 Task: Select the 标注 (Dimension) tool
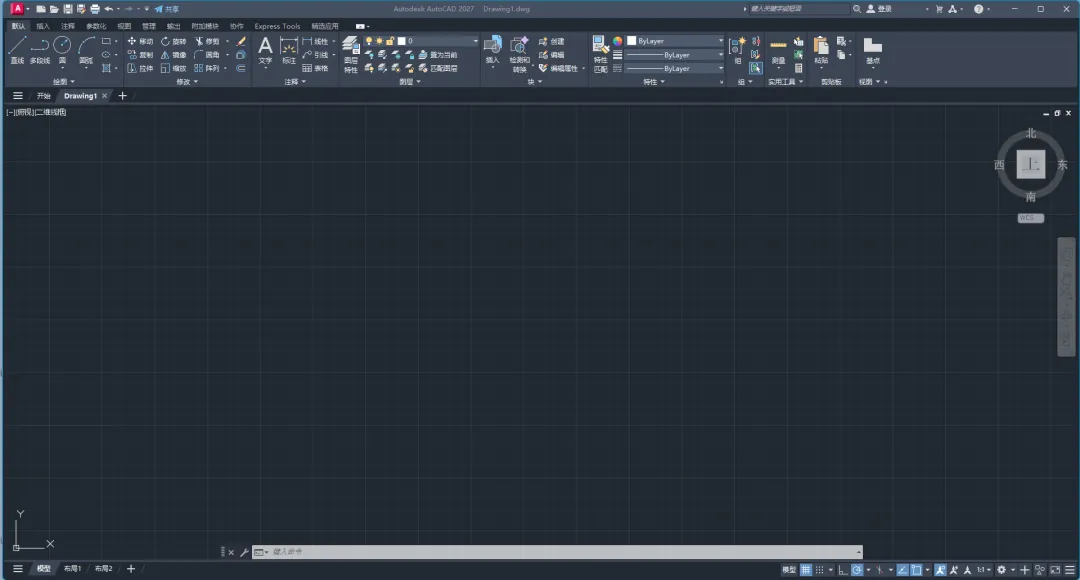pyautogui.click(x=289, y=50)
